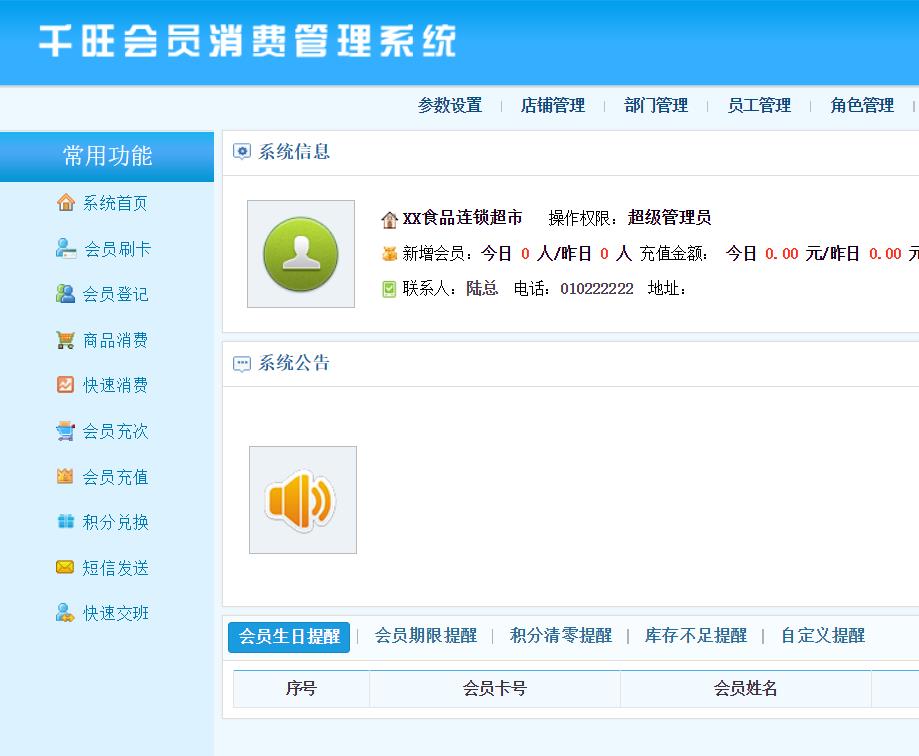Image resolution: width=919 pixels, height=756 pixels.
Task: Open 会员充次 in the sidebar
Action: [115, 431]
